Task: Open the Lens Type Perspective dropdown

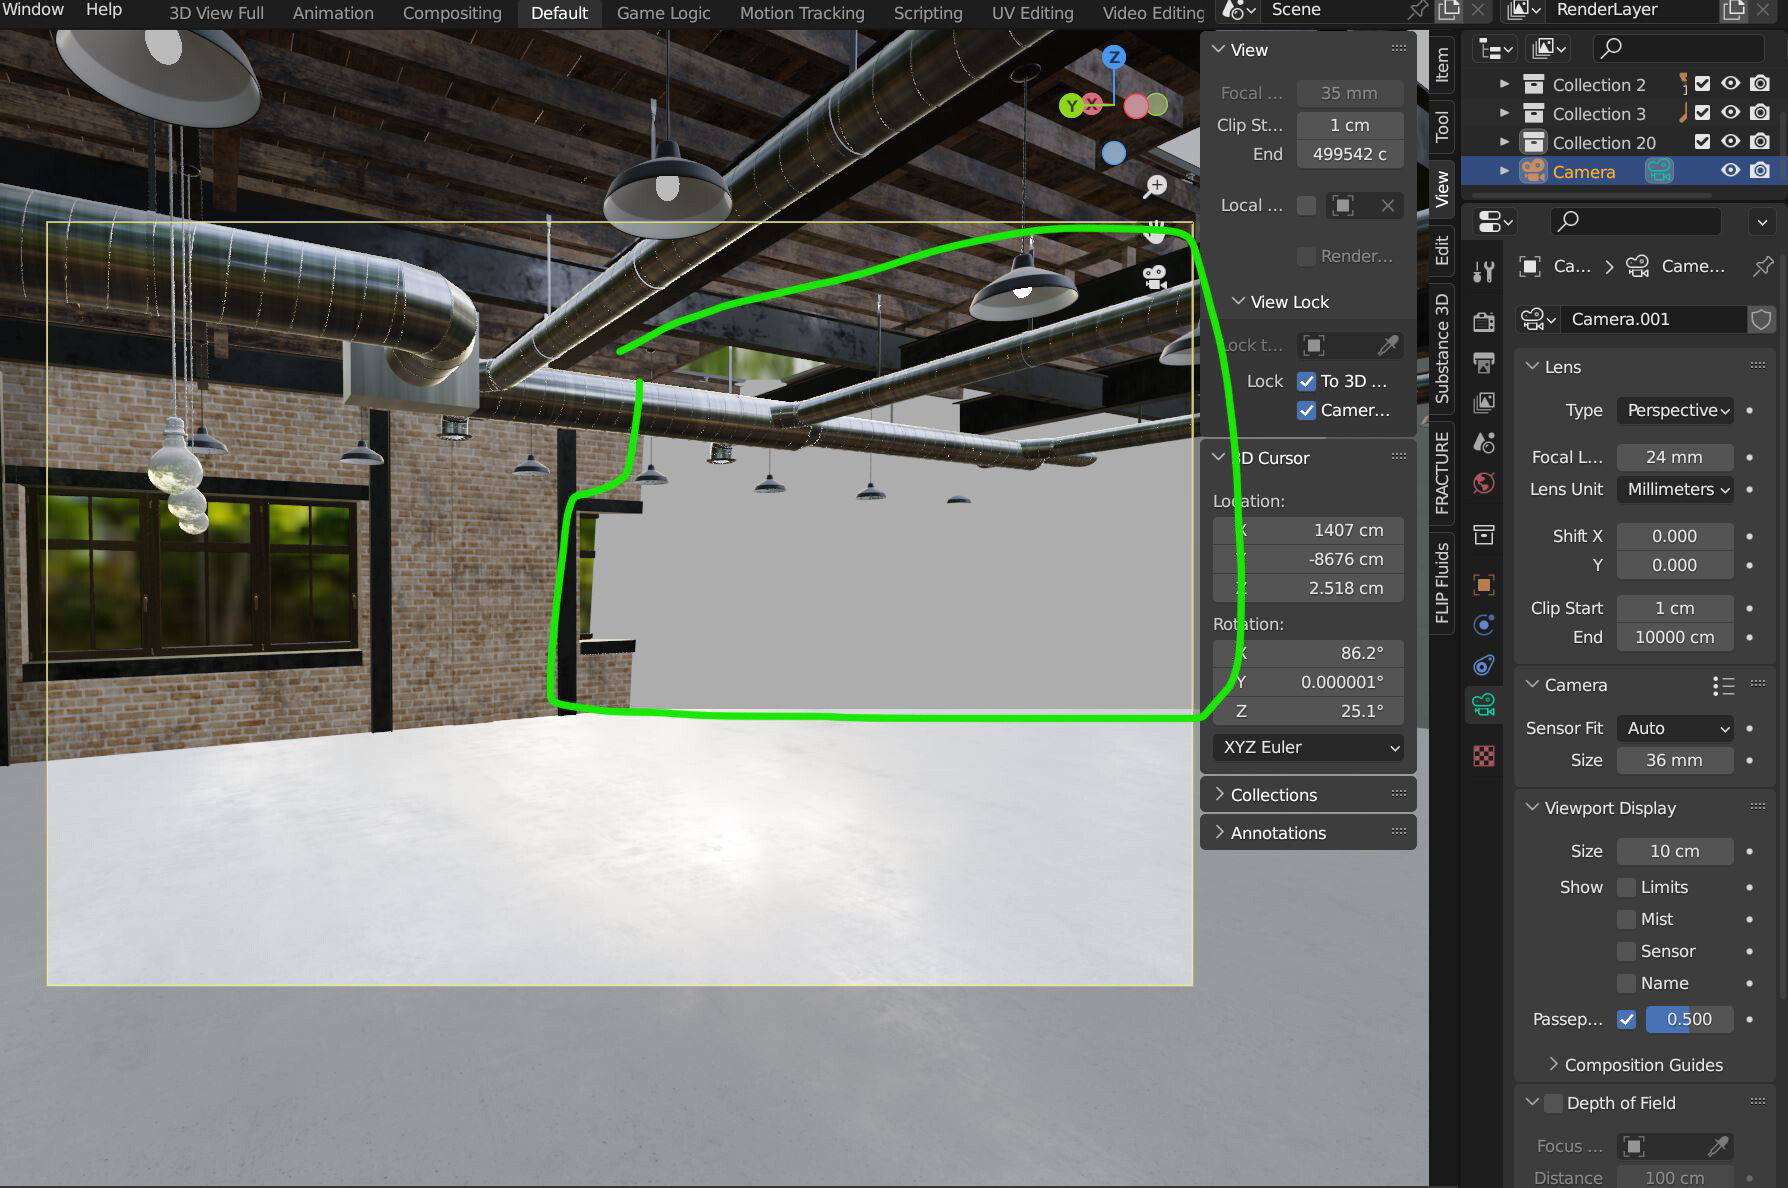Action: point(1674,410)
